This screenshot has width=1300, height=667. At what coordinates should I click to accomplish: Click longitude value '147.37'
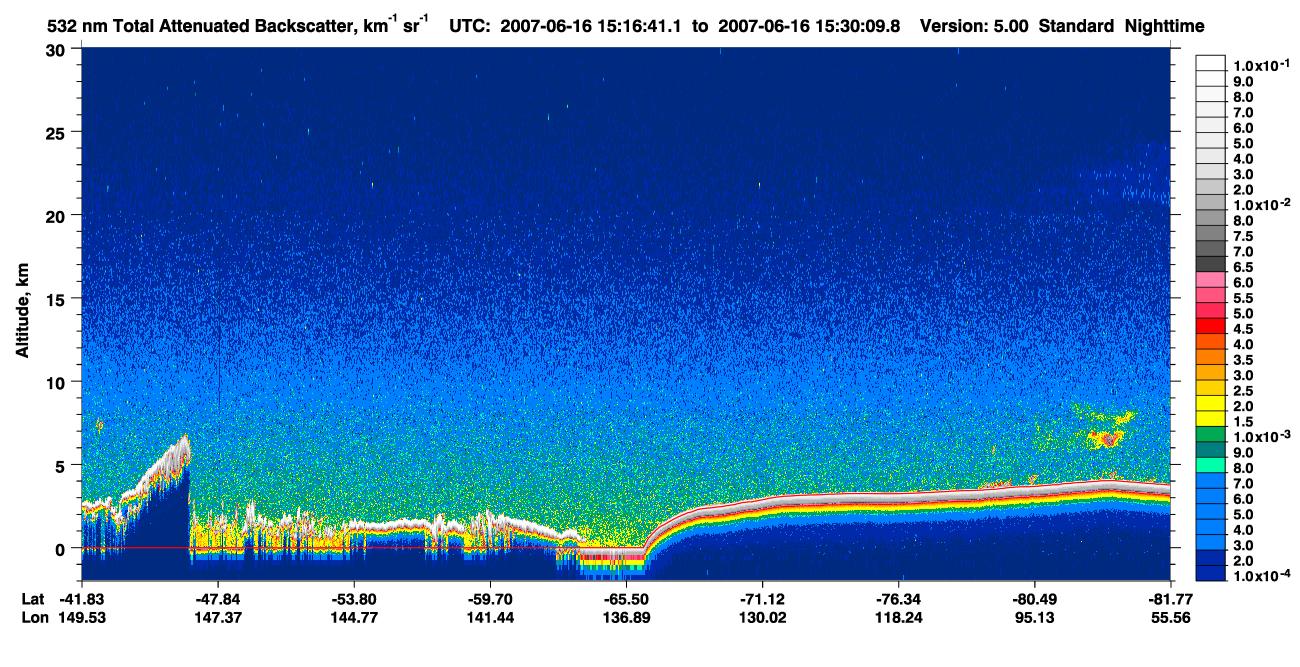tap(218, 617)
